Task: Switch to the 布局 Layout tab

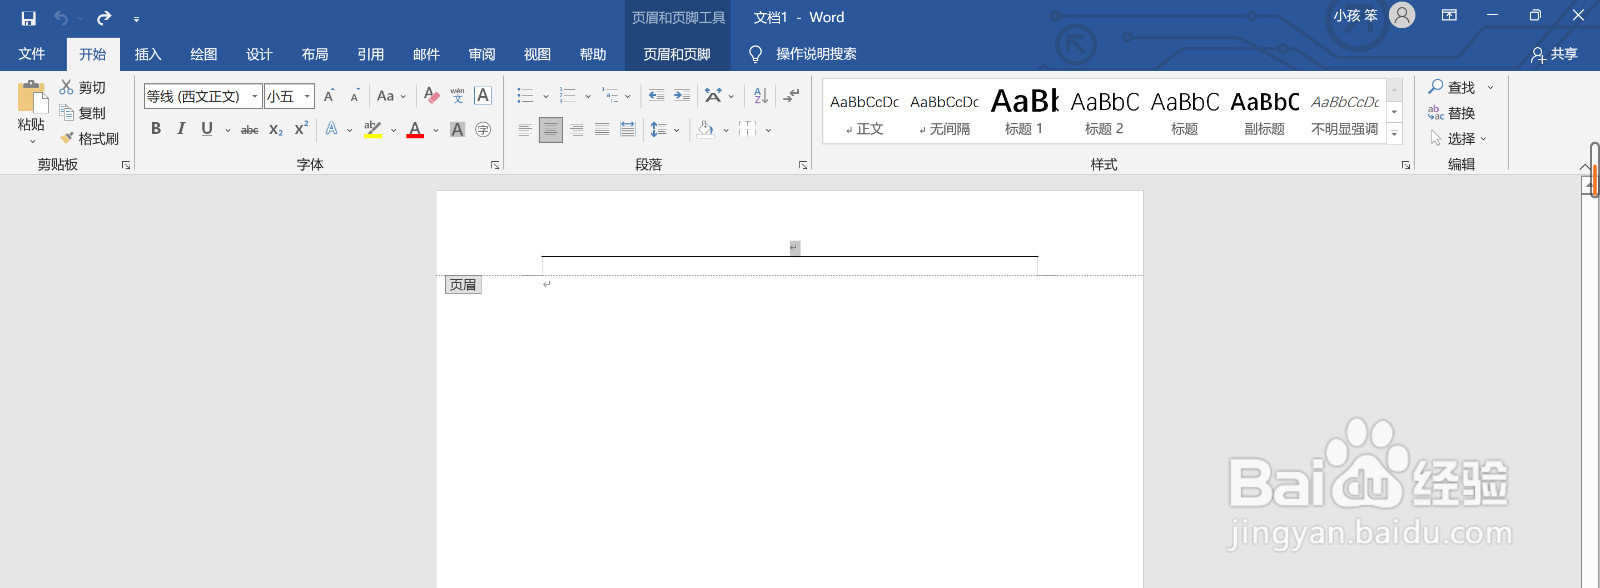Action: coord(315,54)
